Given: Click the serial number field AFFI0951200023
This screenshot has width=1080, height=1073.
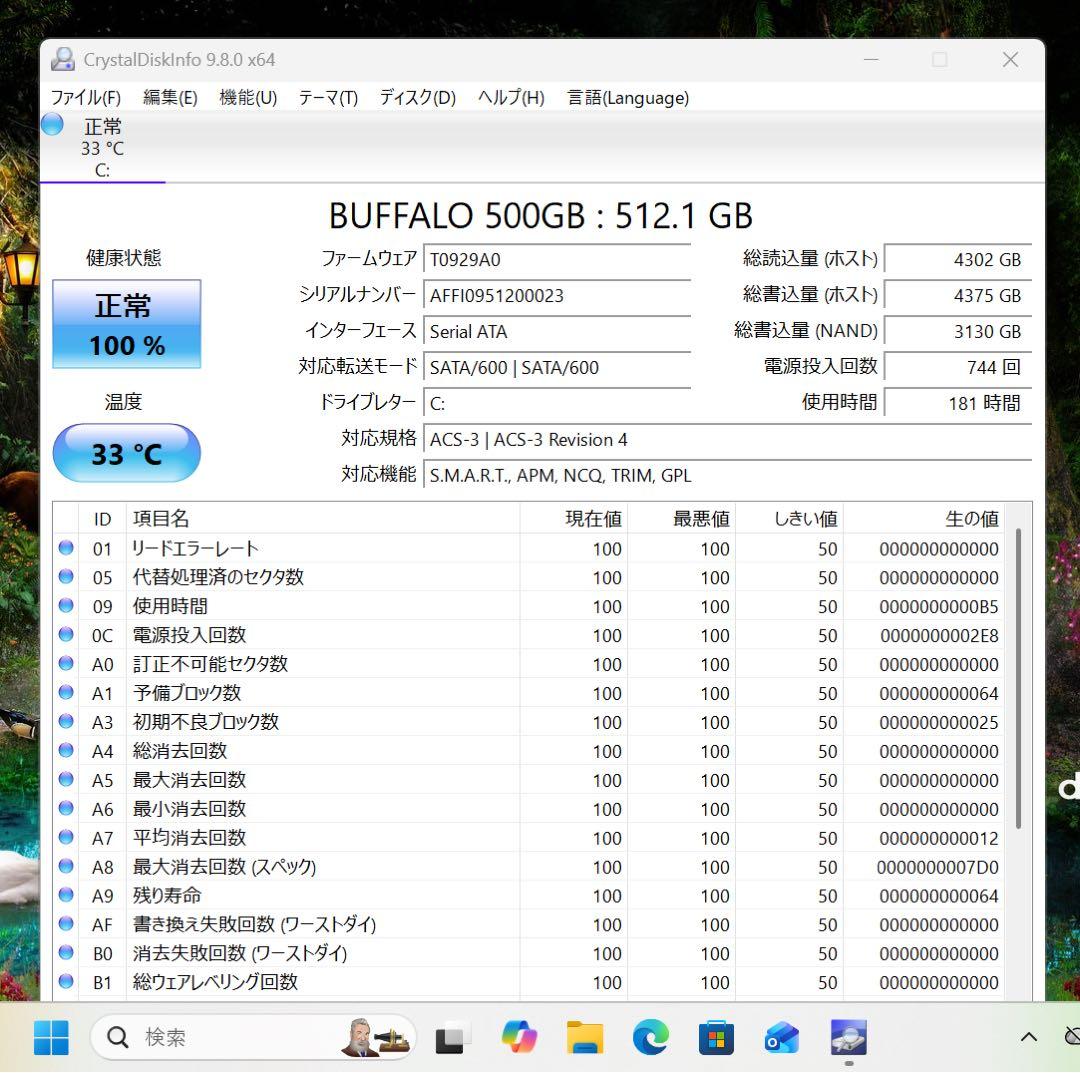Looking at the screenshot, I should 557,295.
